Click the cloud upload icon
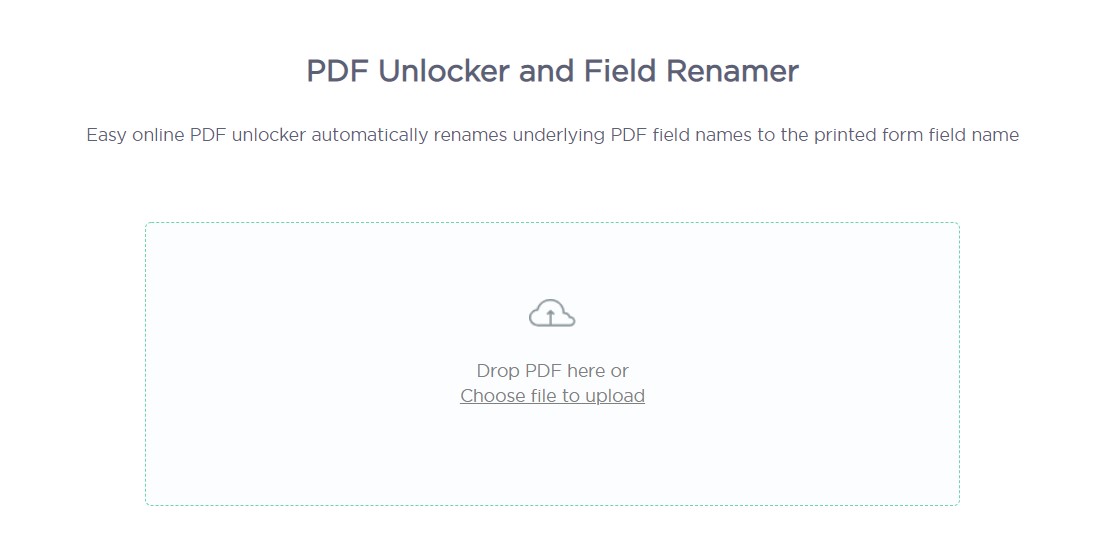 (552, 314)
